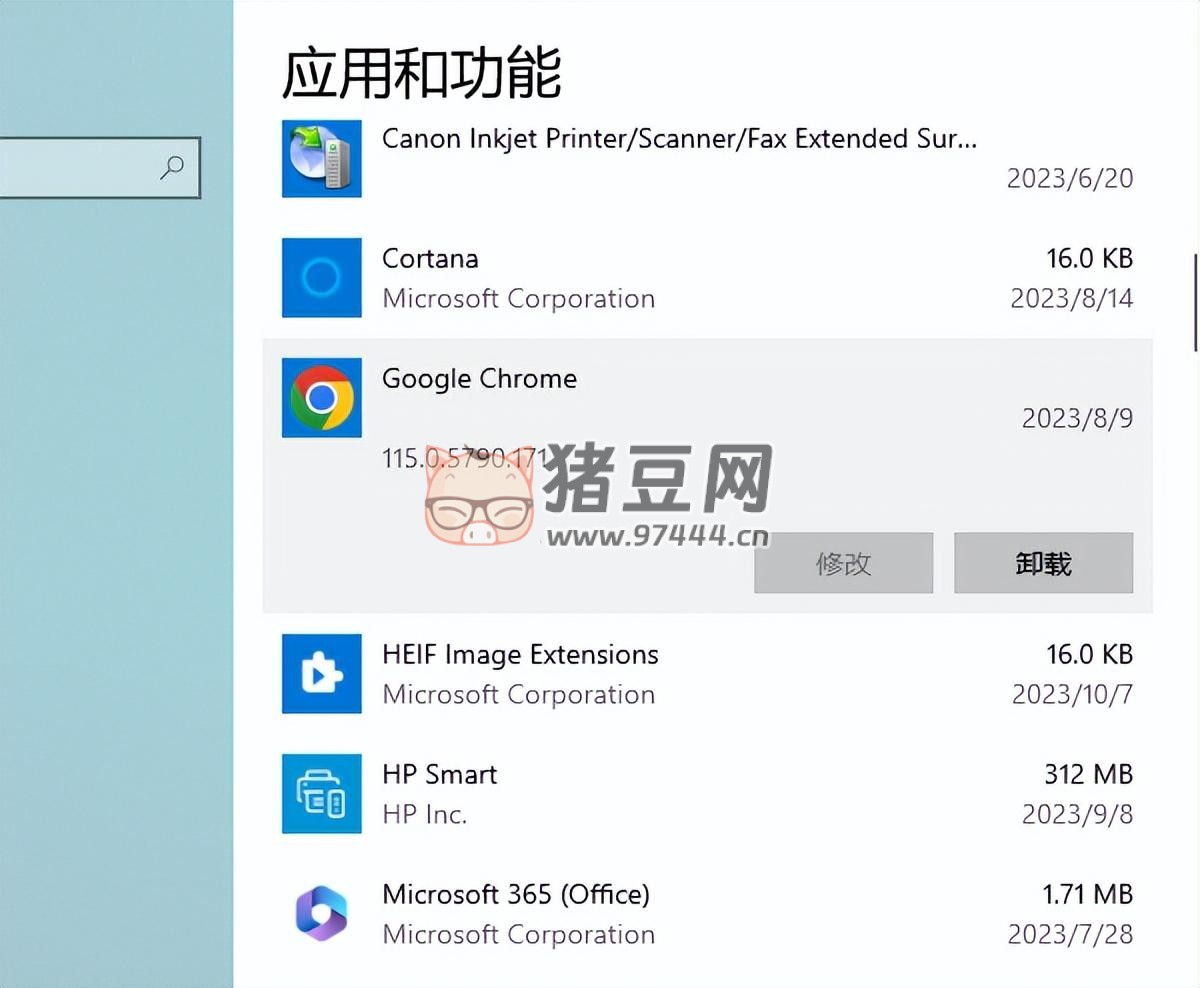Select the HEIF Image Extensions entry name
Image resolution: width=1200 pixels, height=988 pixels.
520,655
